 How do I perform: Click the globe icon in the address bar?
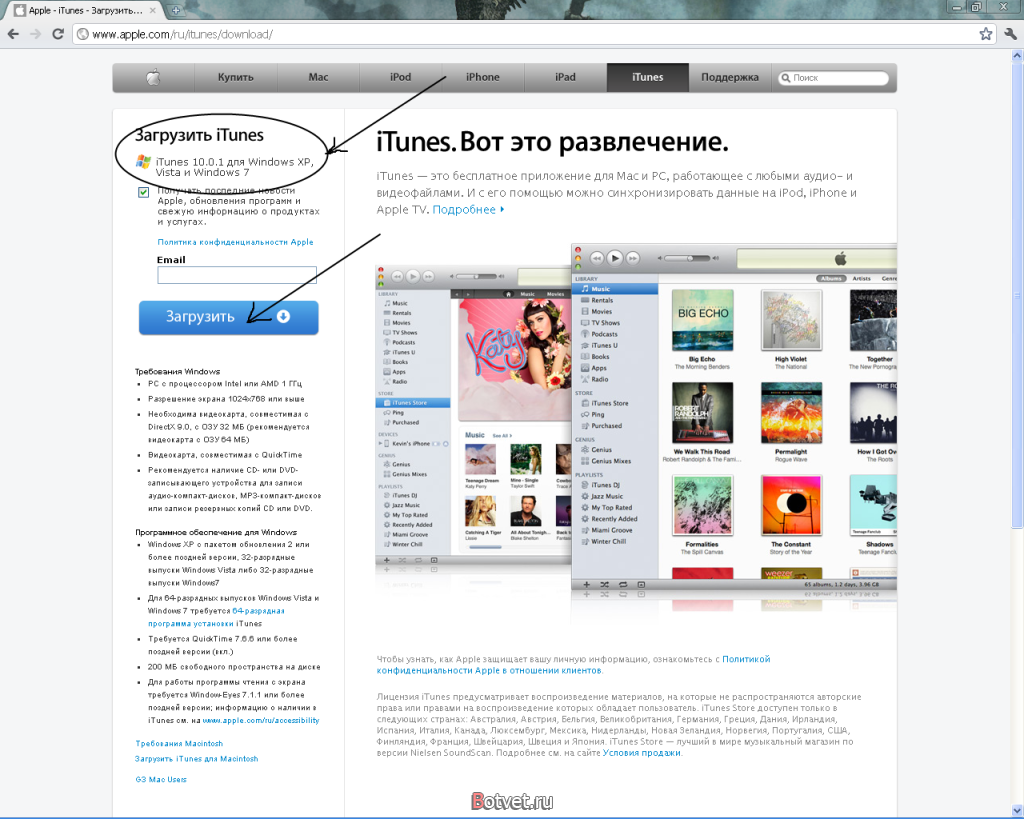click(83, 34)
